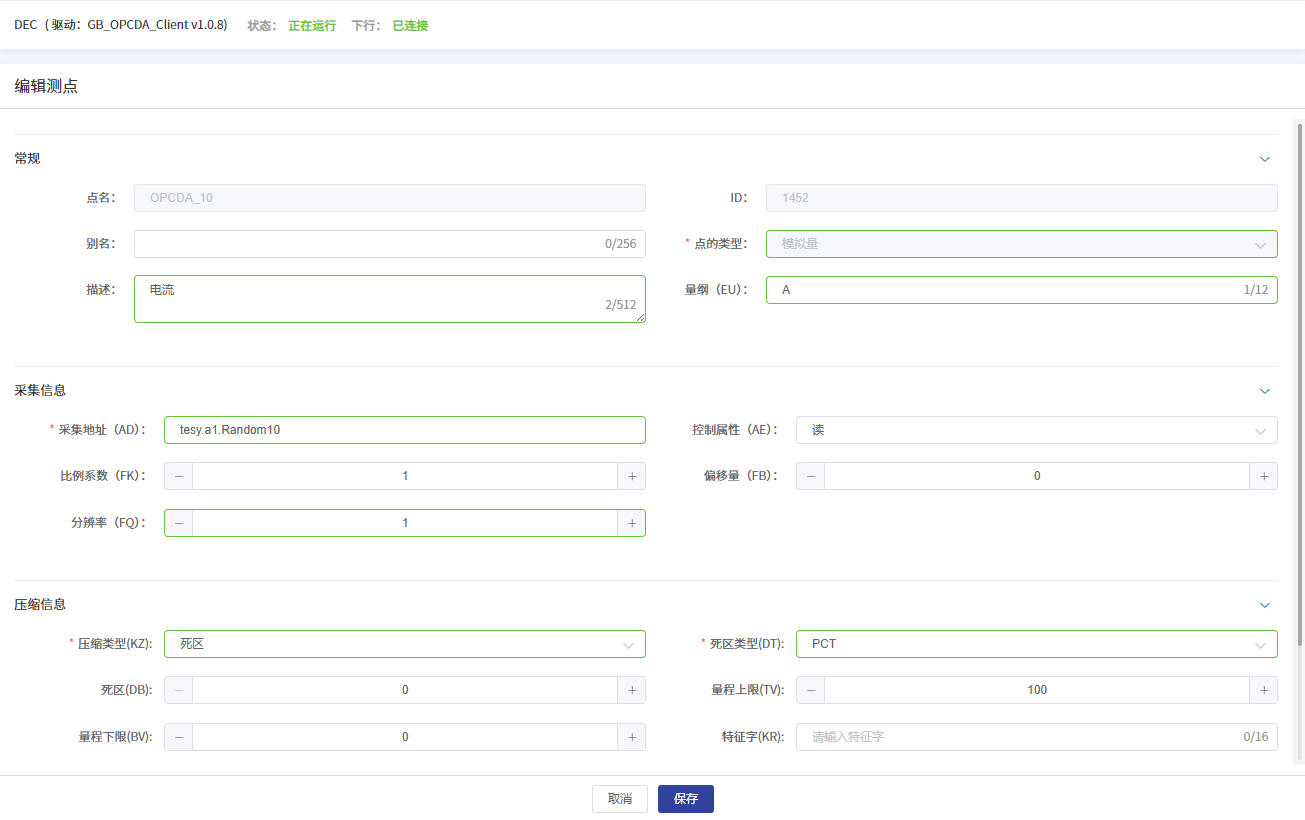1305x820 pixels.
Task: Collapse the 常规 section
Action: (x=1264, y=159)
